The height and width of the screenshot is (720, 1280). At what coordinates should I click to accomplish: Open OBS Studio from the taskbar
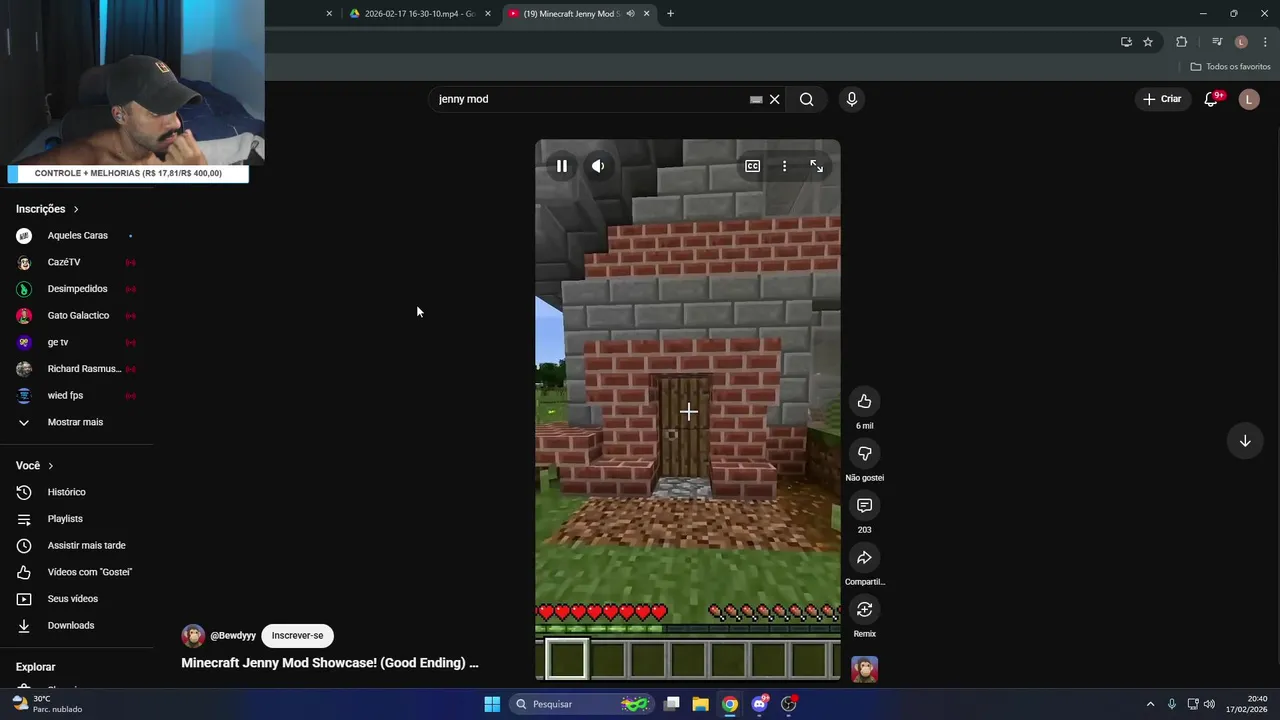(x=788, y=704)
